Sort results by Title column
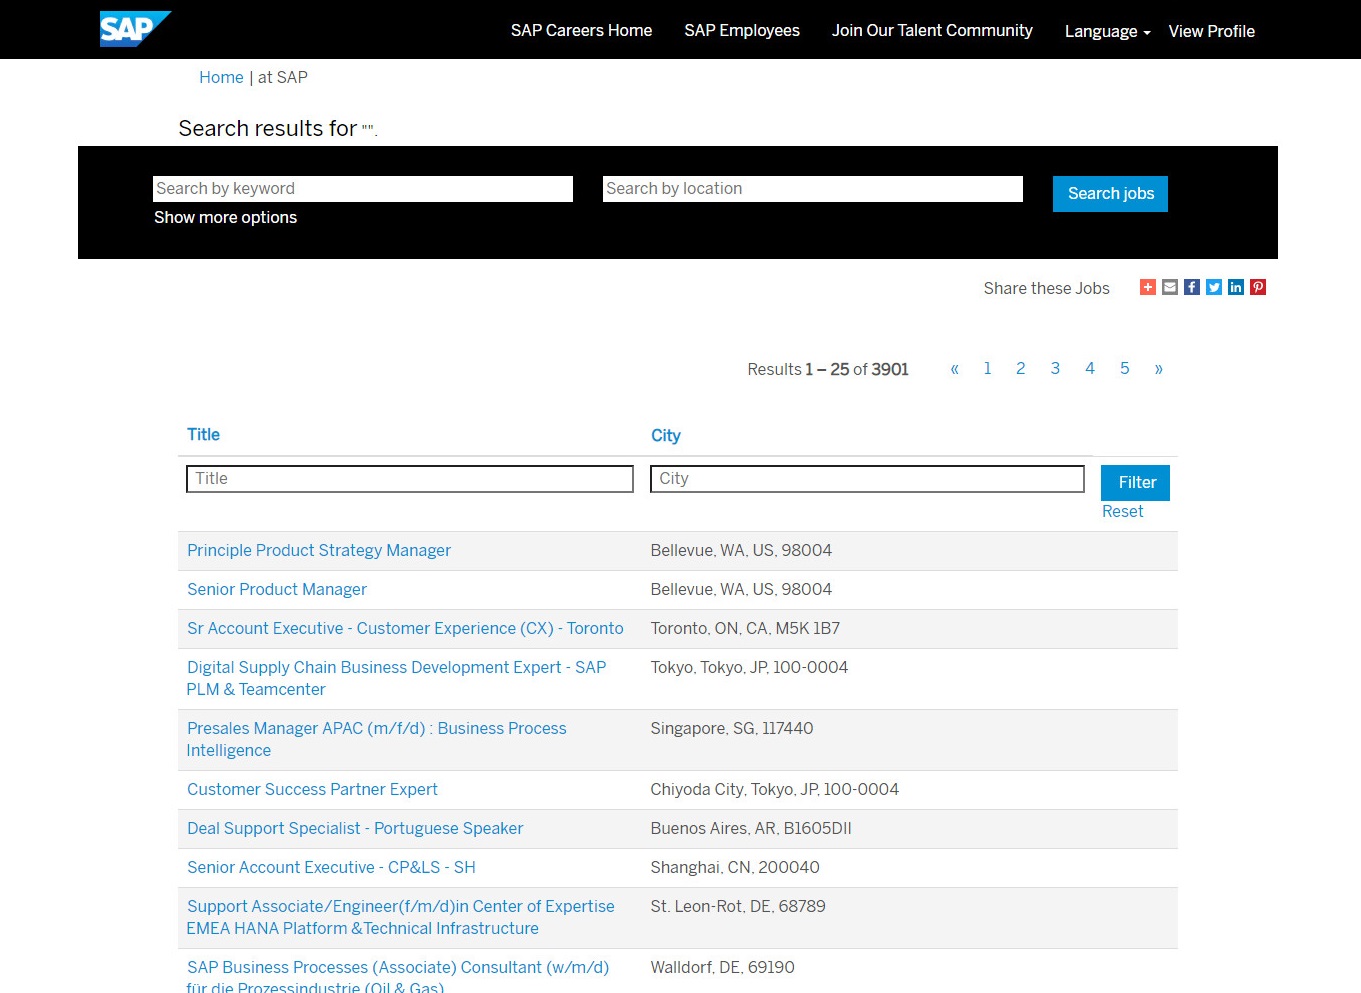Image resolution: width=1361 pixels, height=993 pixels. [203, 435]
